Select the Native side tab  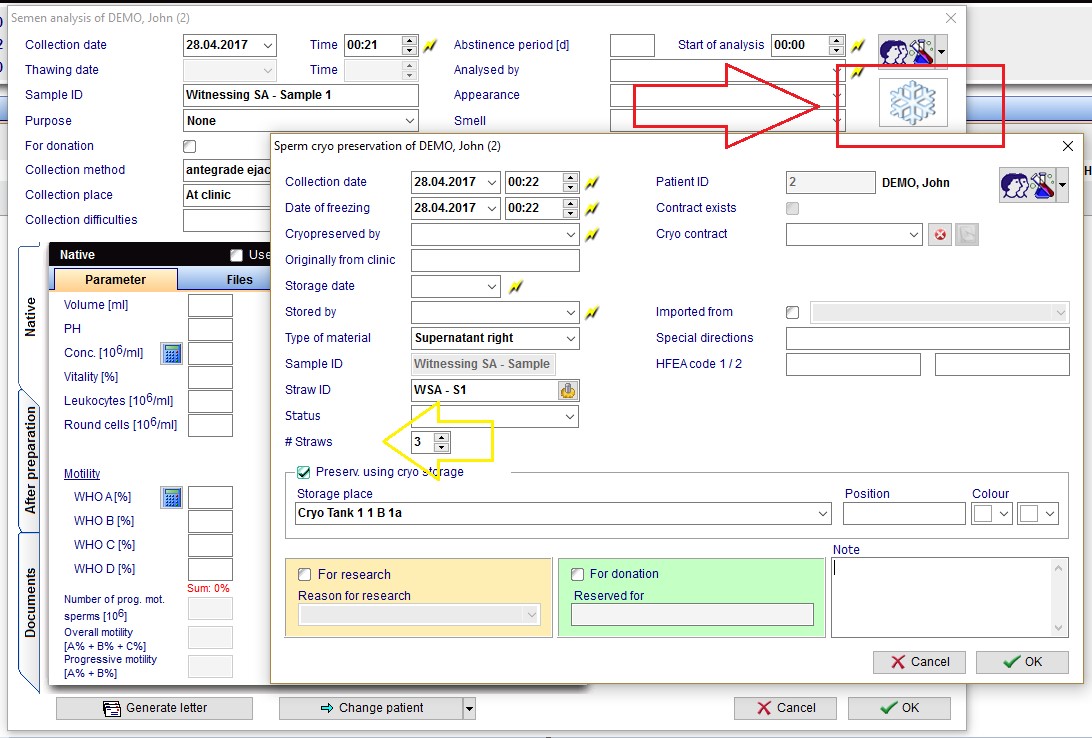tap(30, 316)
